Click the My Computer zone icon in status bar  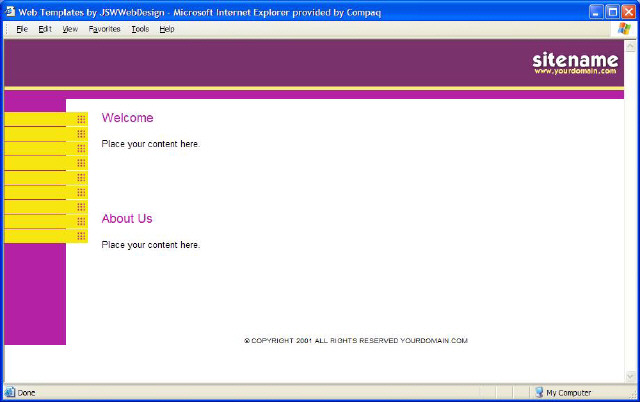click(x=539, y=393)
